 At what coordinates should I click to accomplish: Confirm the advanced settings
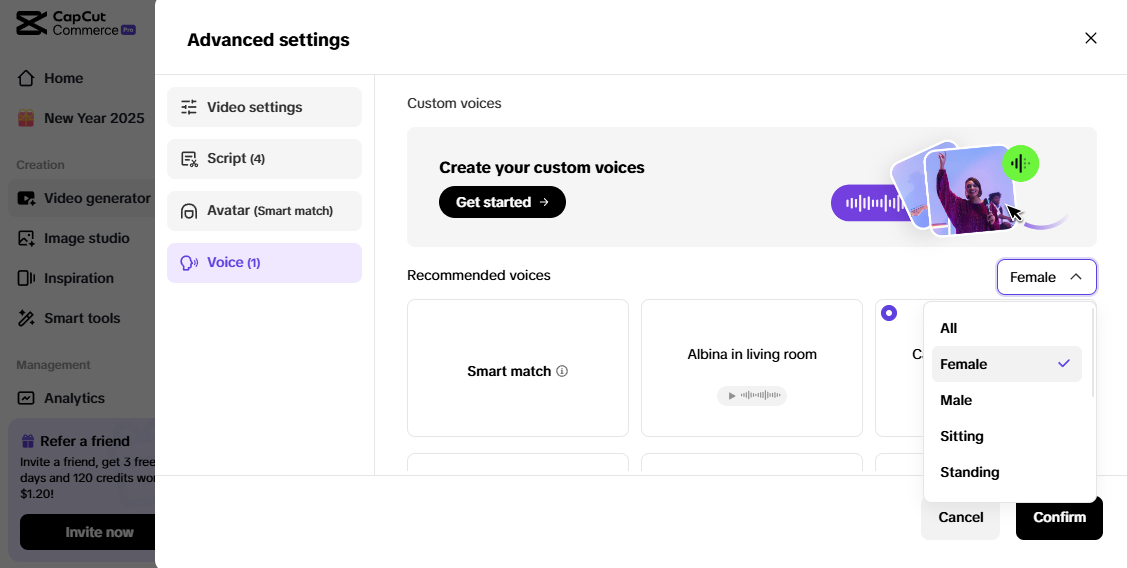pos(1059,517)
